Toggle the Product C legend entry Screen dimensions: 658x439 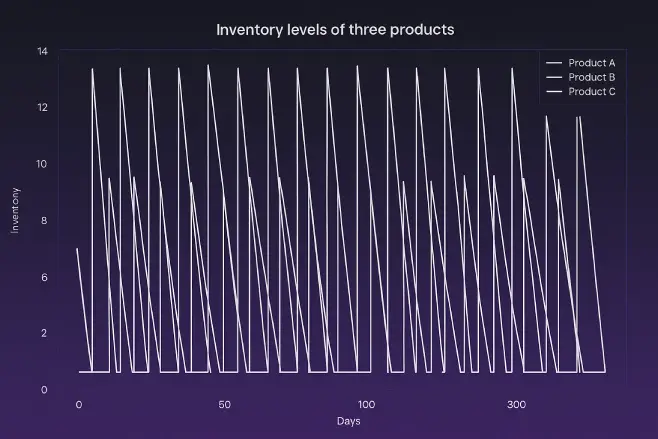click(591, 92)
